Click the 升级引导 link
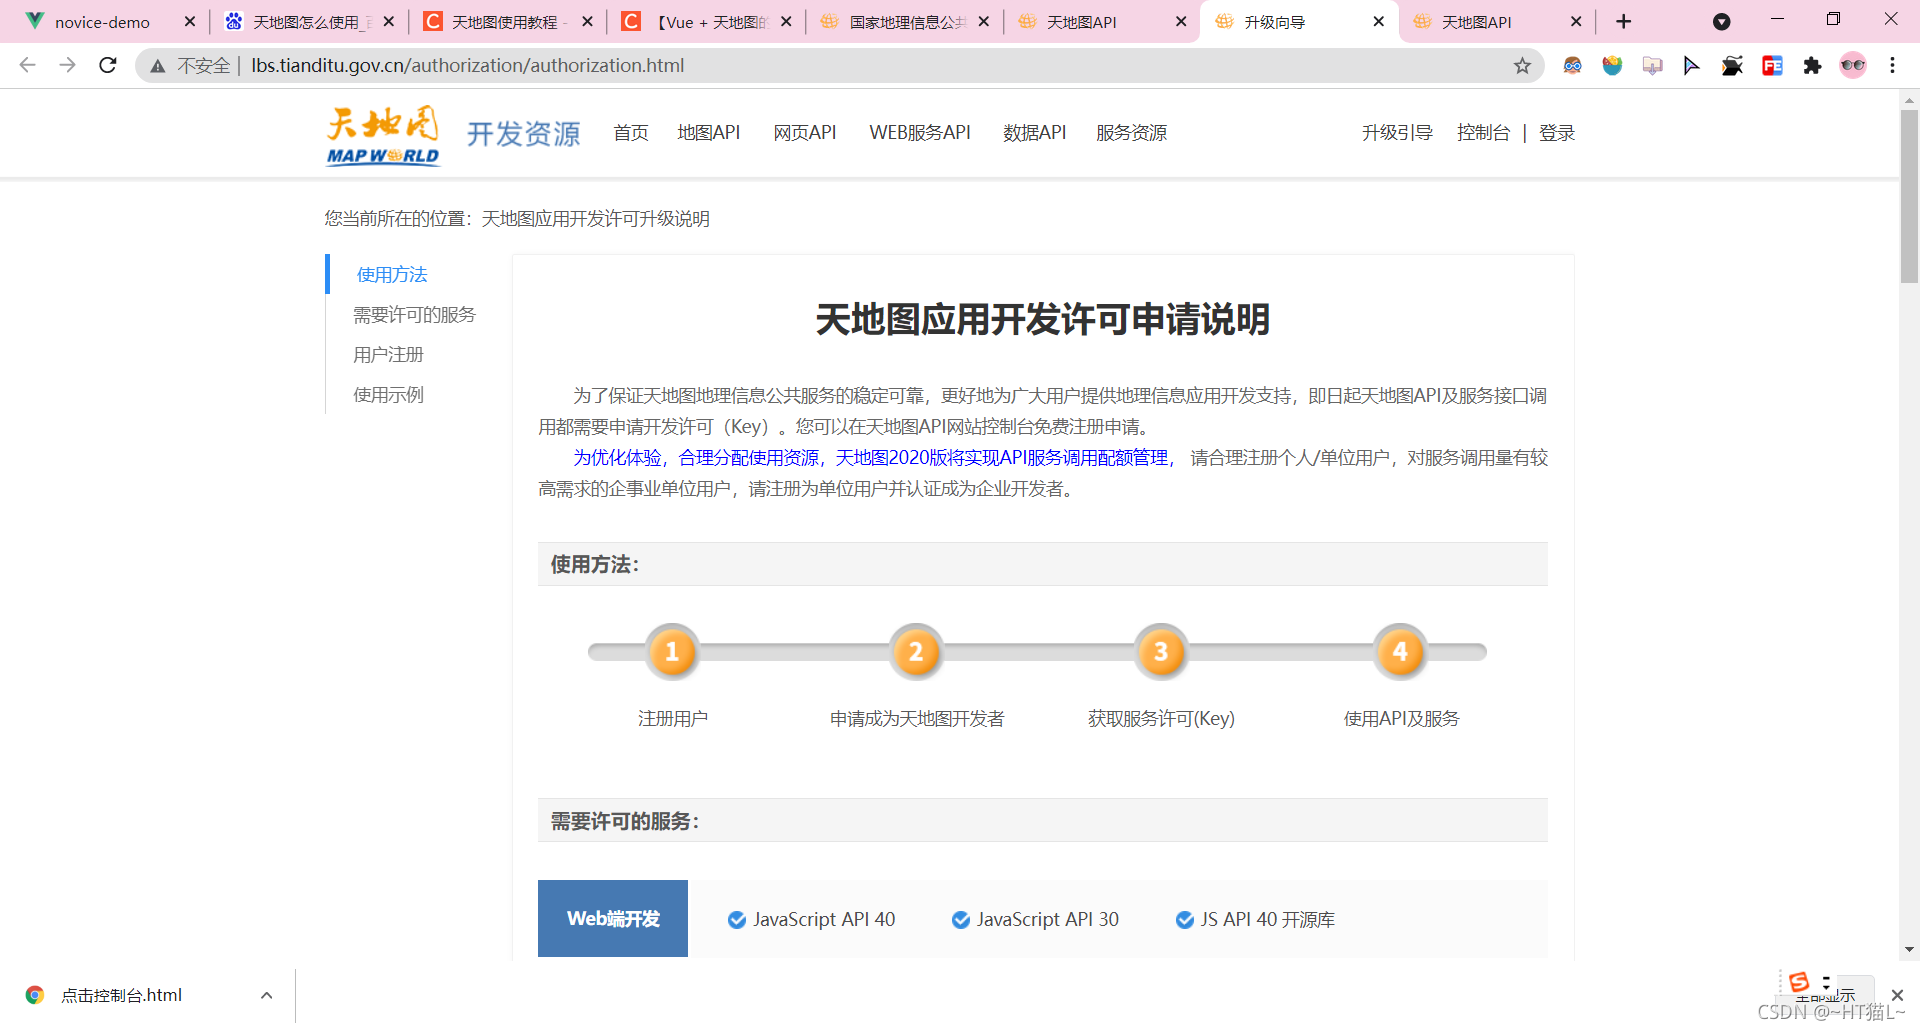The height and width of the screenshot is (1030, 1920). [x=1397, y=133]
